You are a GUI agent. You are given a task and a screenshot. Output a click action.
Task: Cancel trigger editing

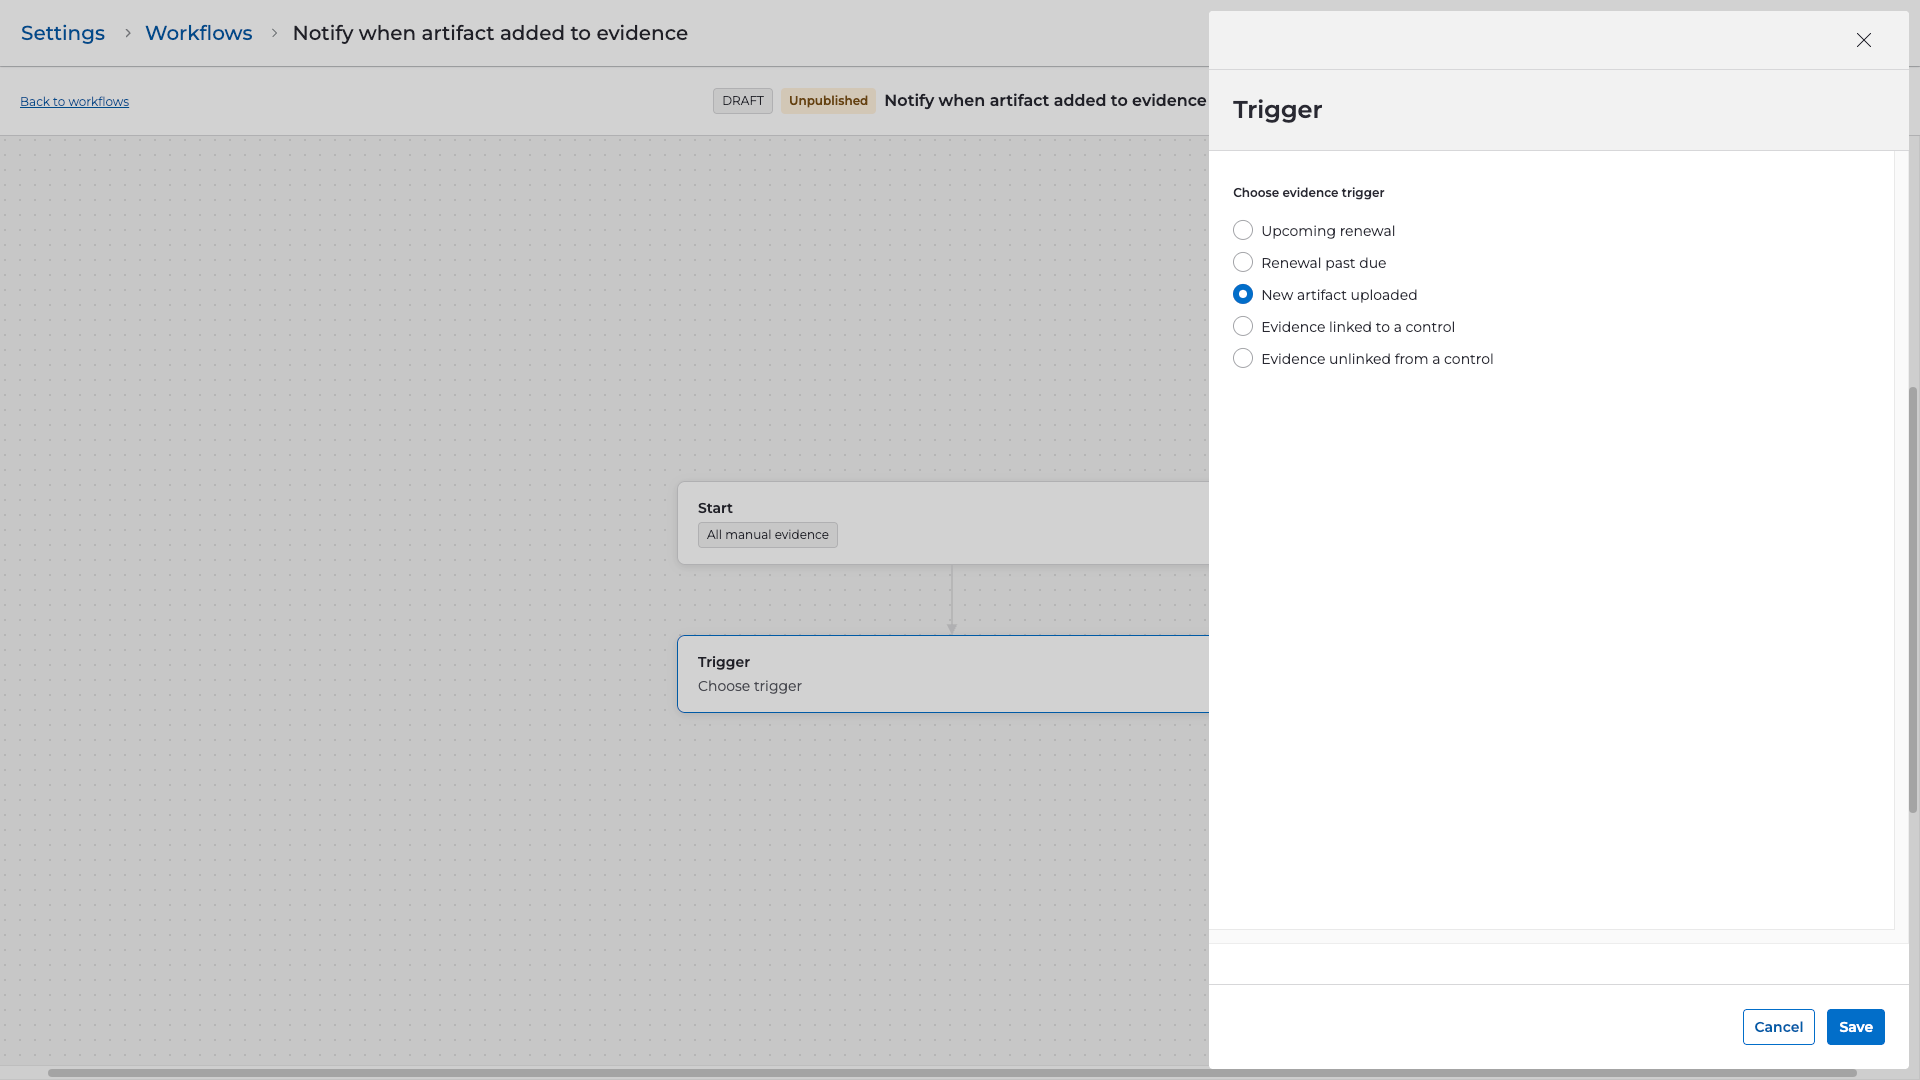click(x=1778, y=1027)
